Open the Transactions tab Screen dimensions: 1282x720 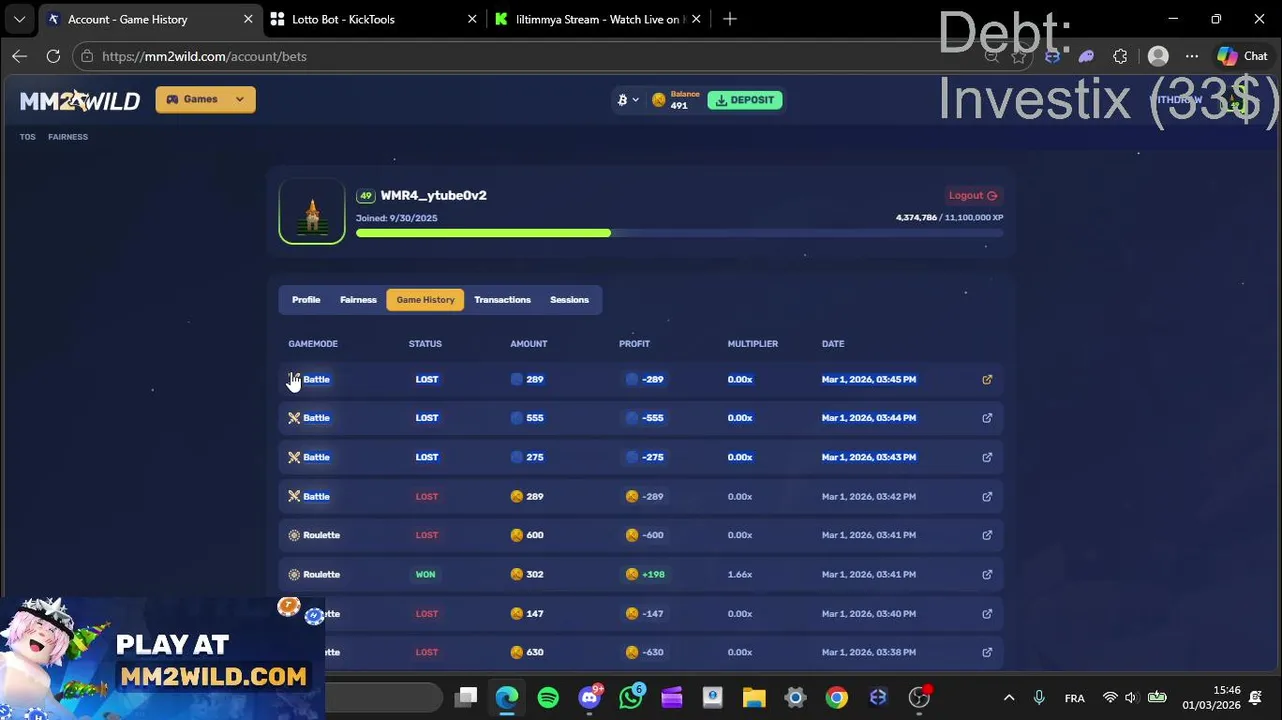tap(502, 300)
